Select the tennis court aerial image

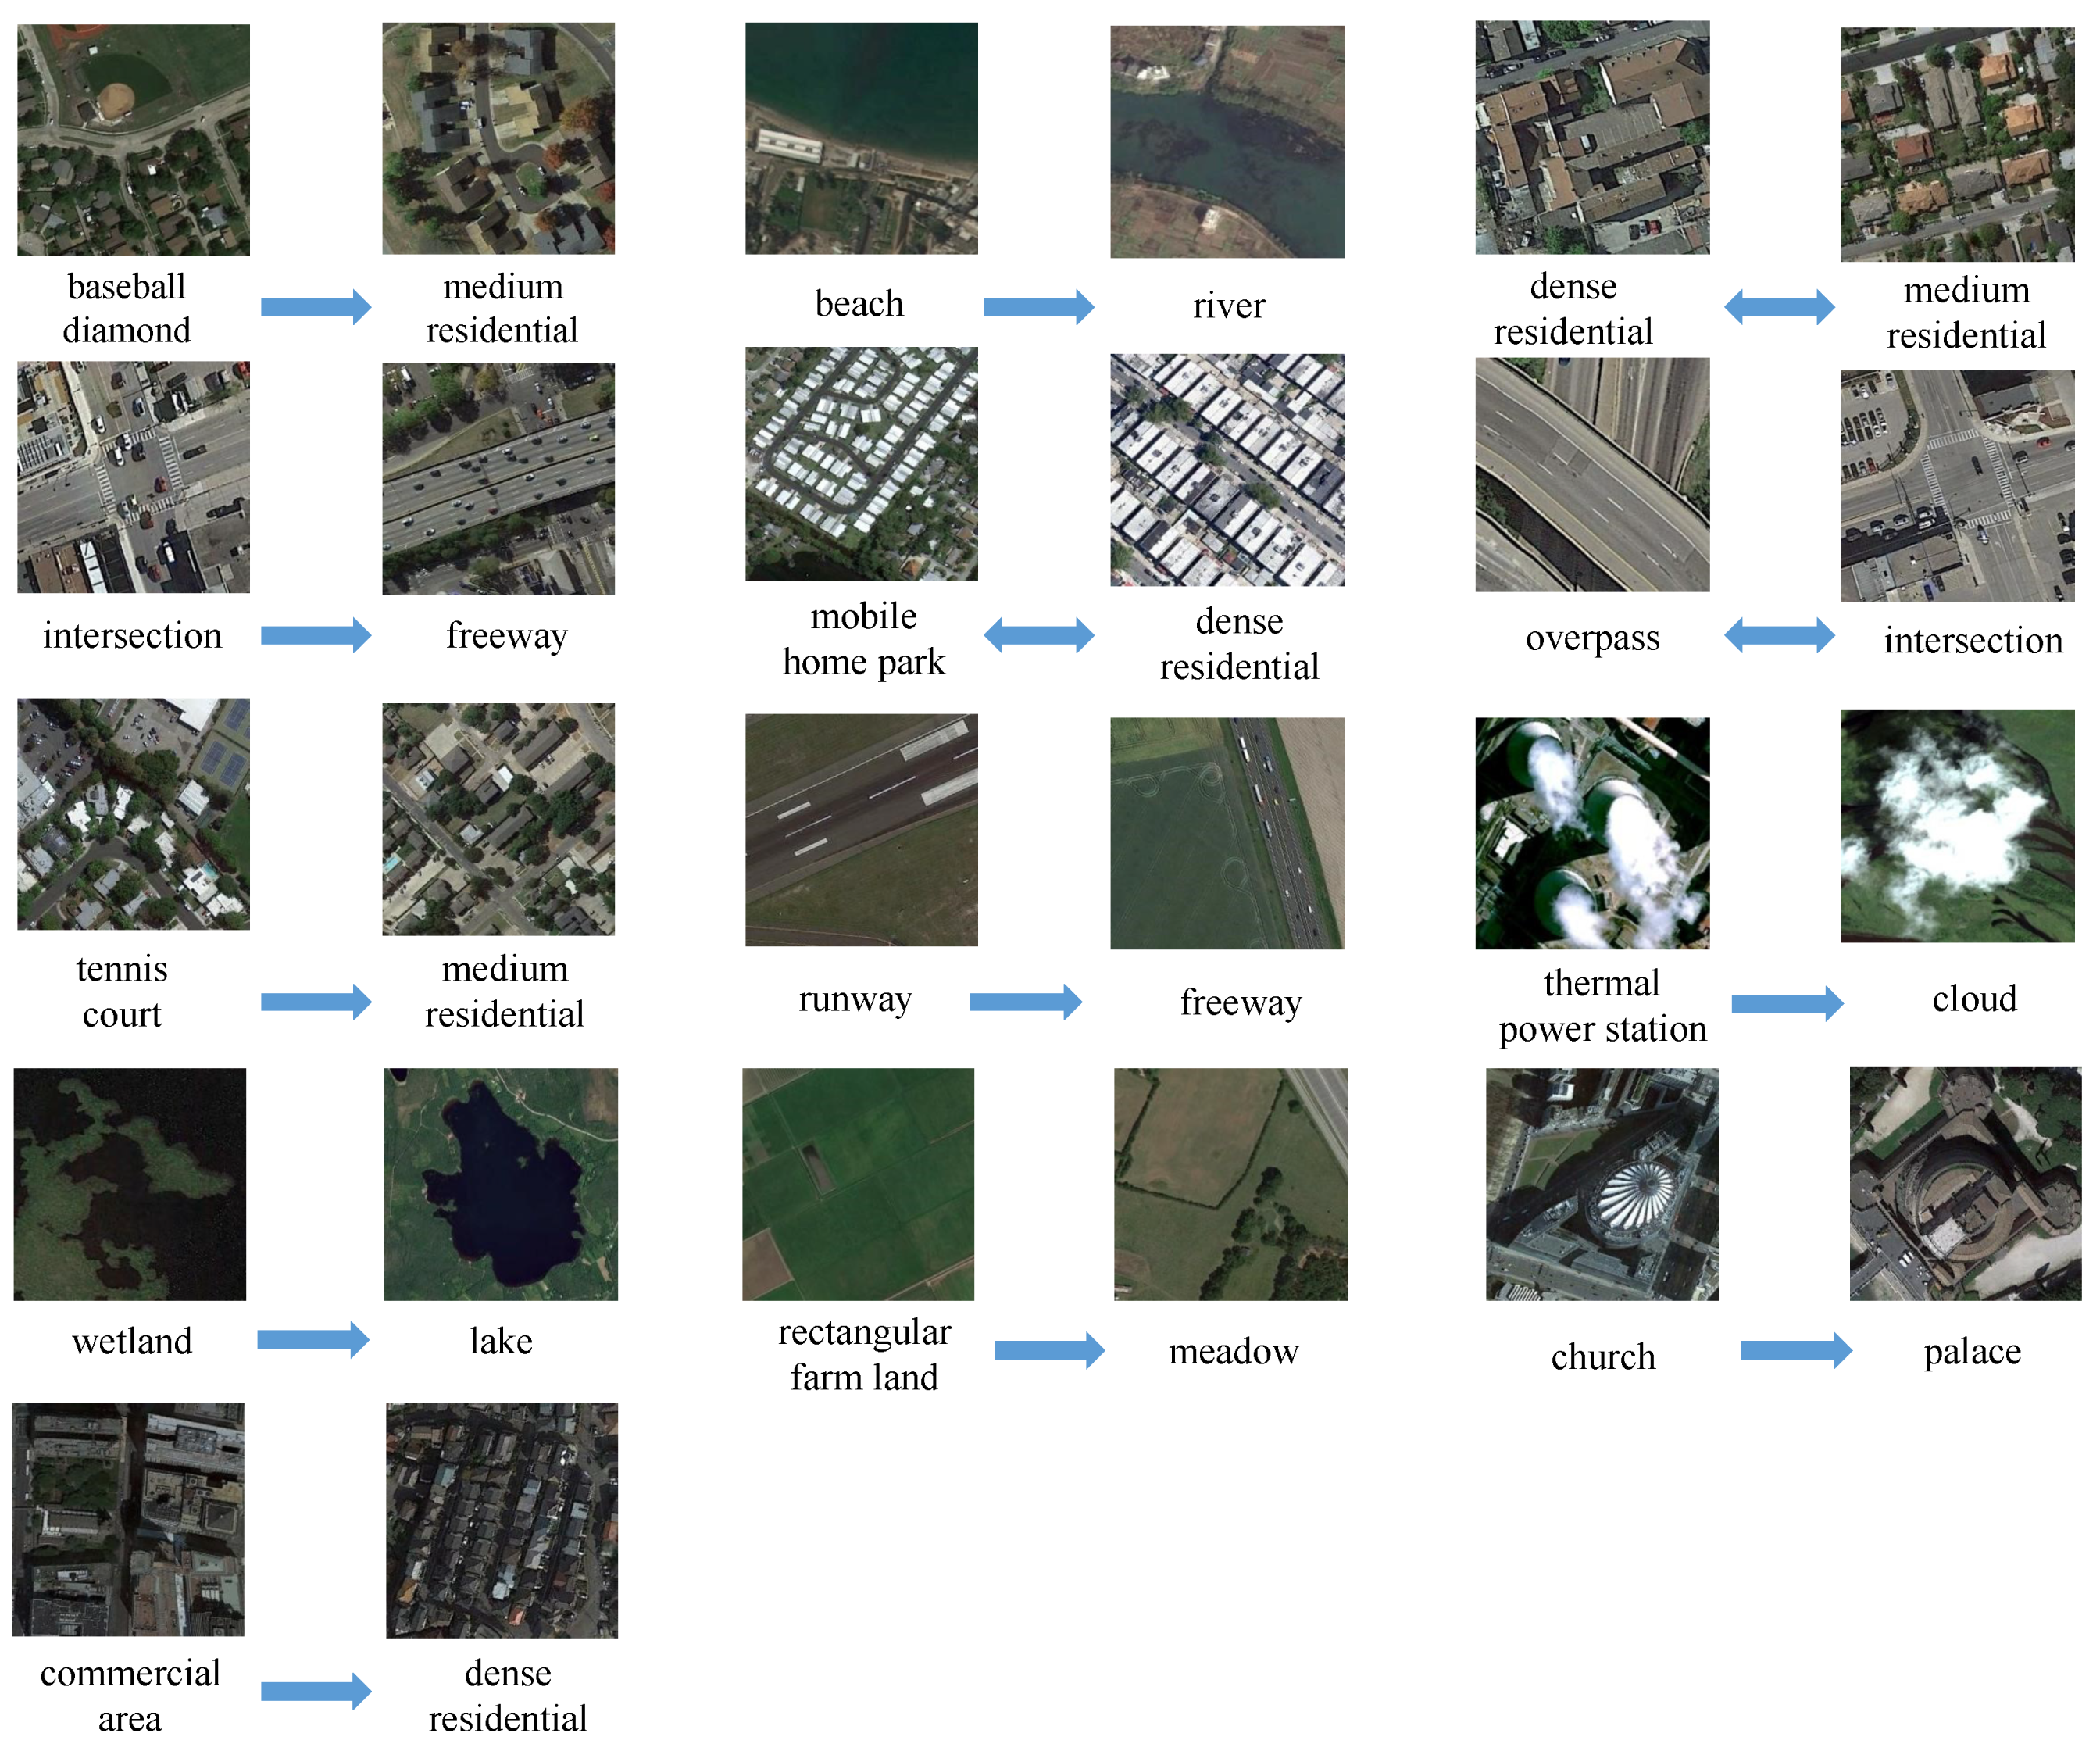click(x=133, y=814)
